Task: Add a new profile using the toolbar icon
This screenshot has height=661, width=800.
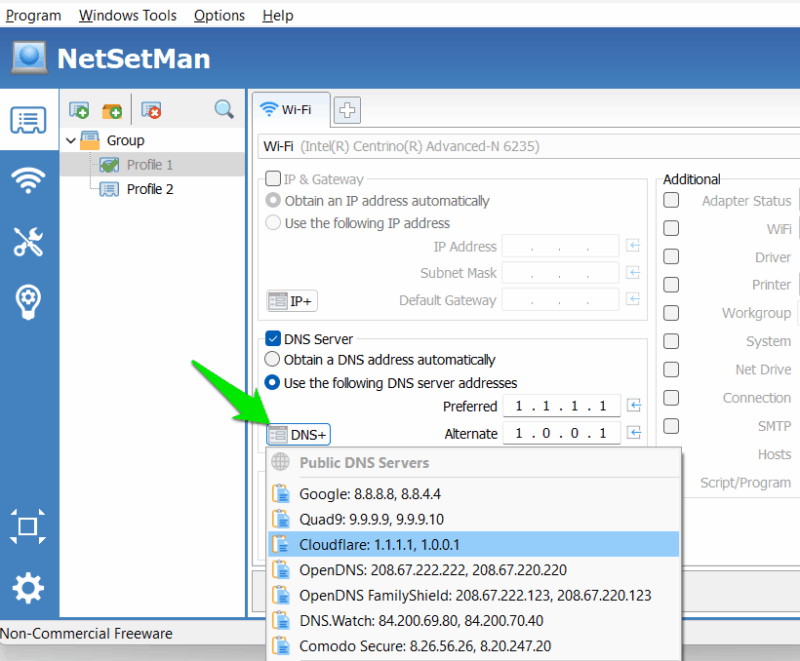Action: pos(81,110)
